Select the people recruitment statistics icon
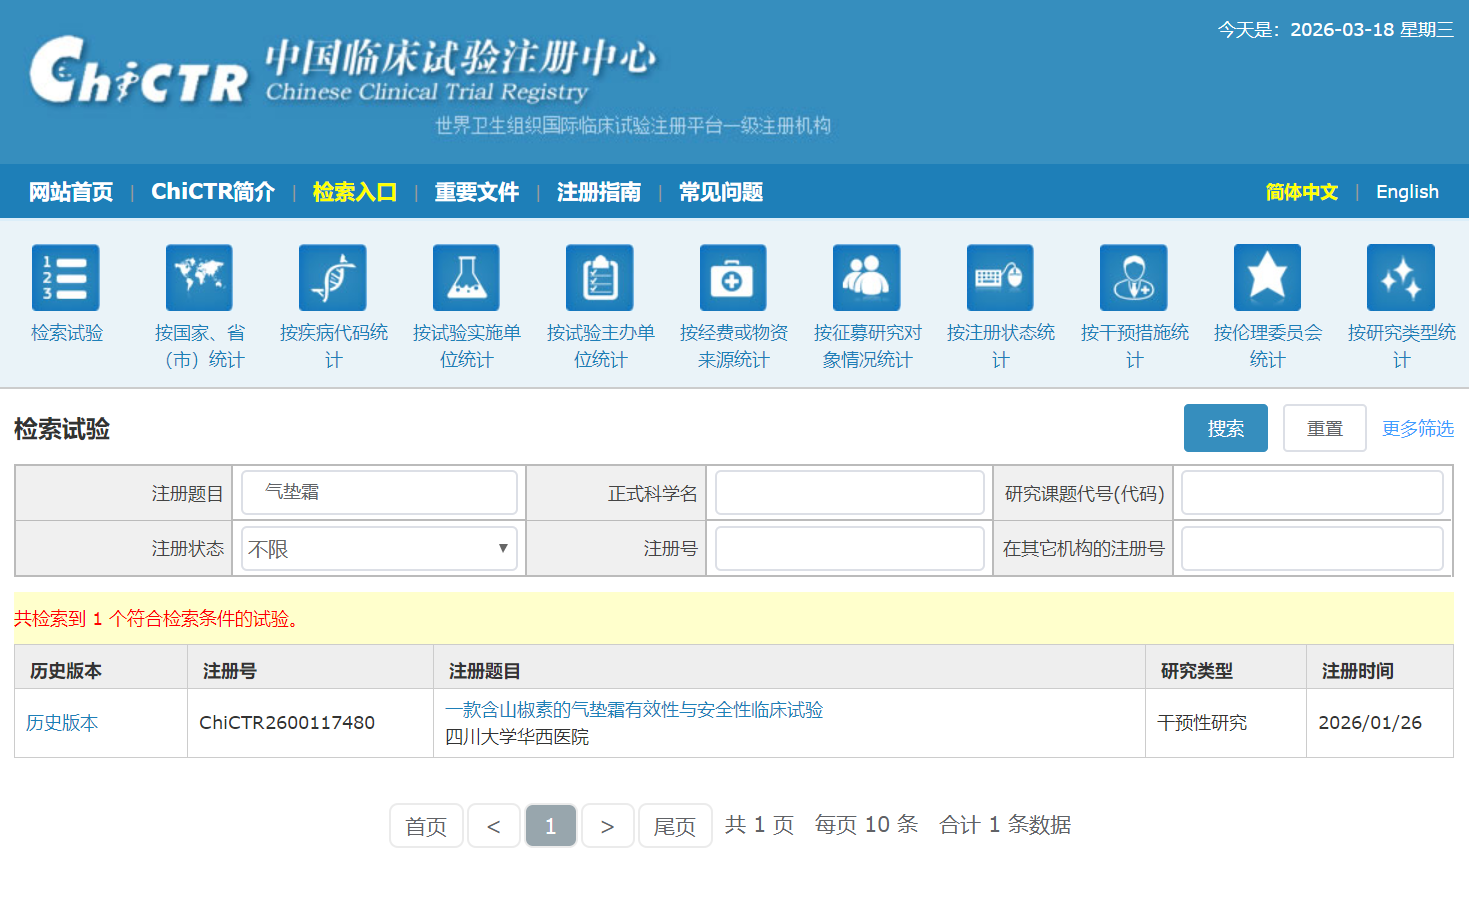 coord(867,278)
